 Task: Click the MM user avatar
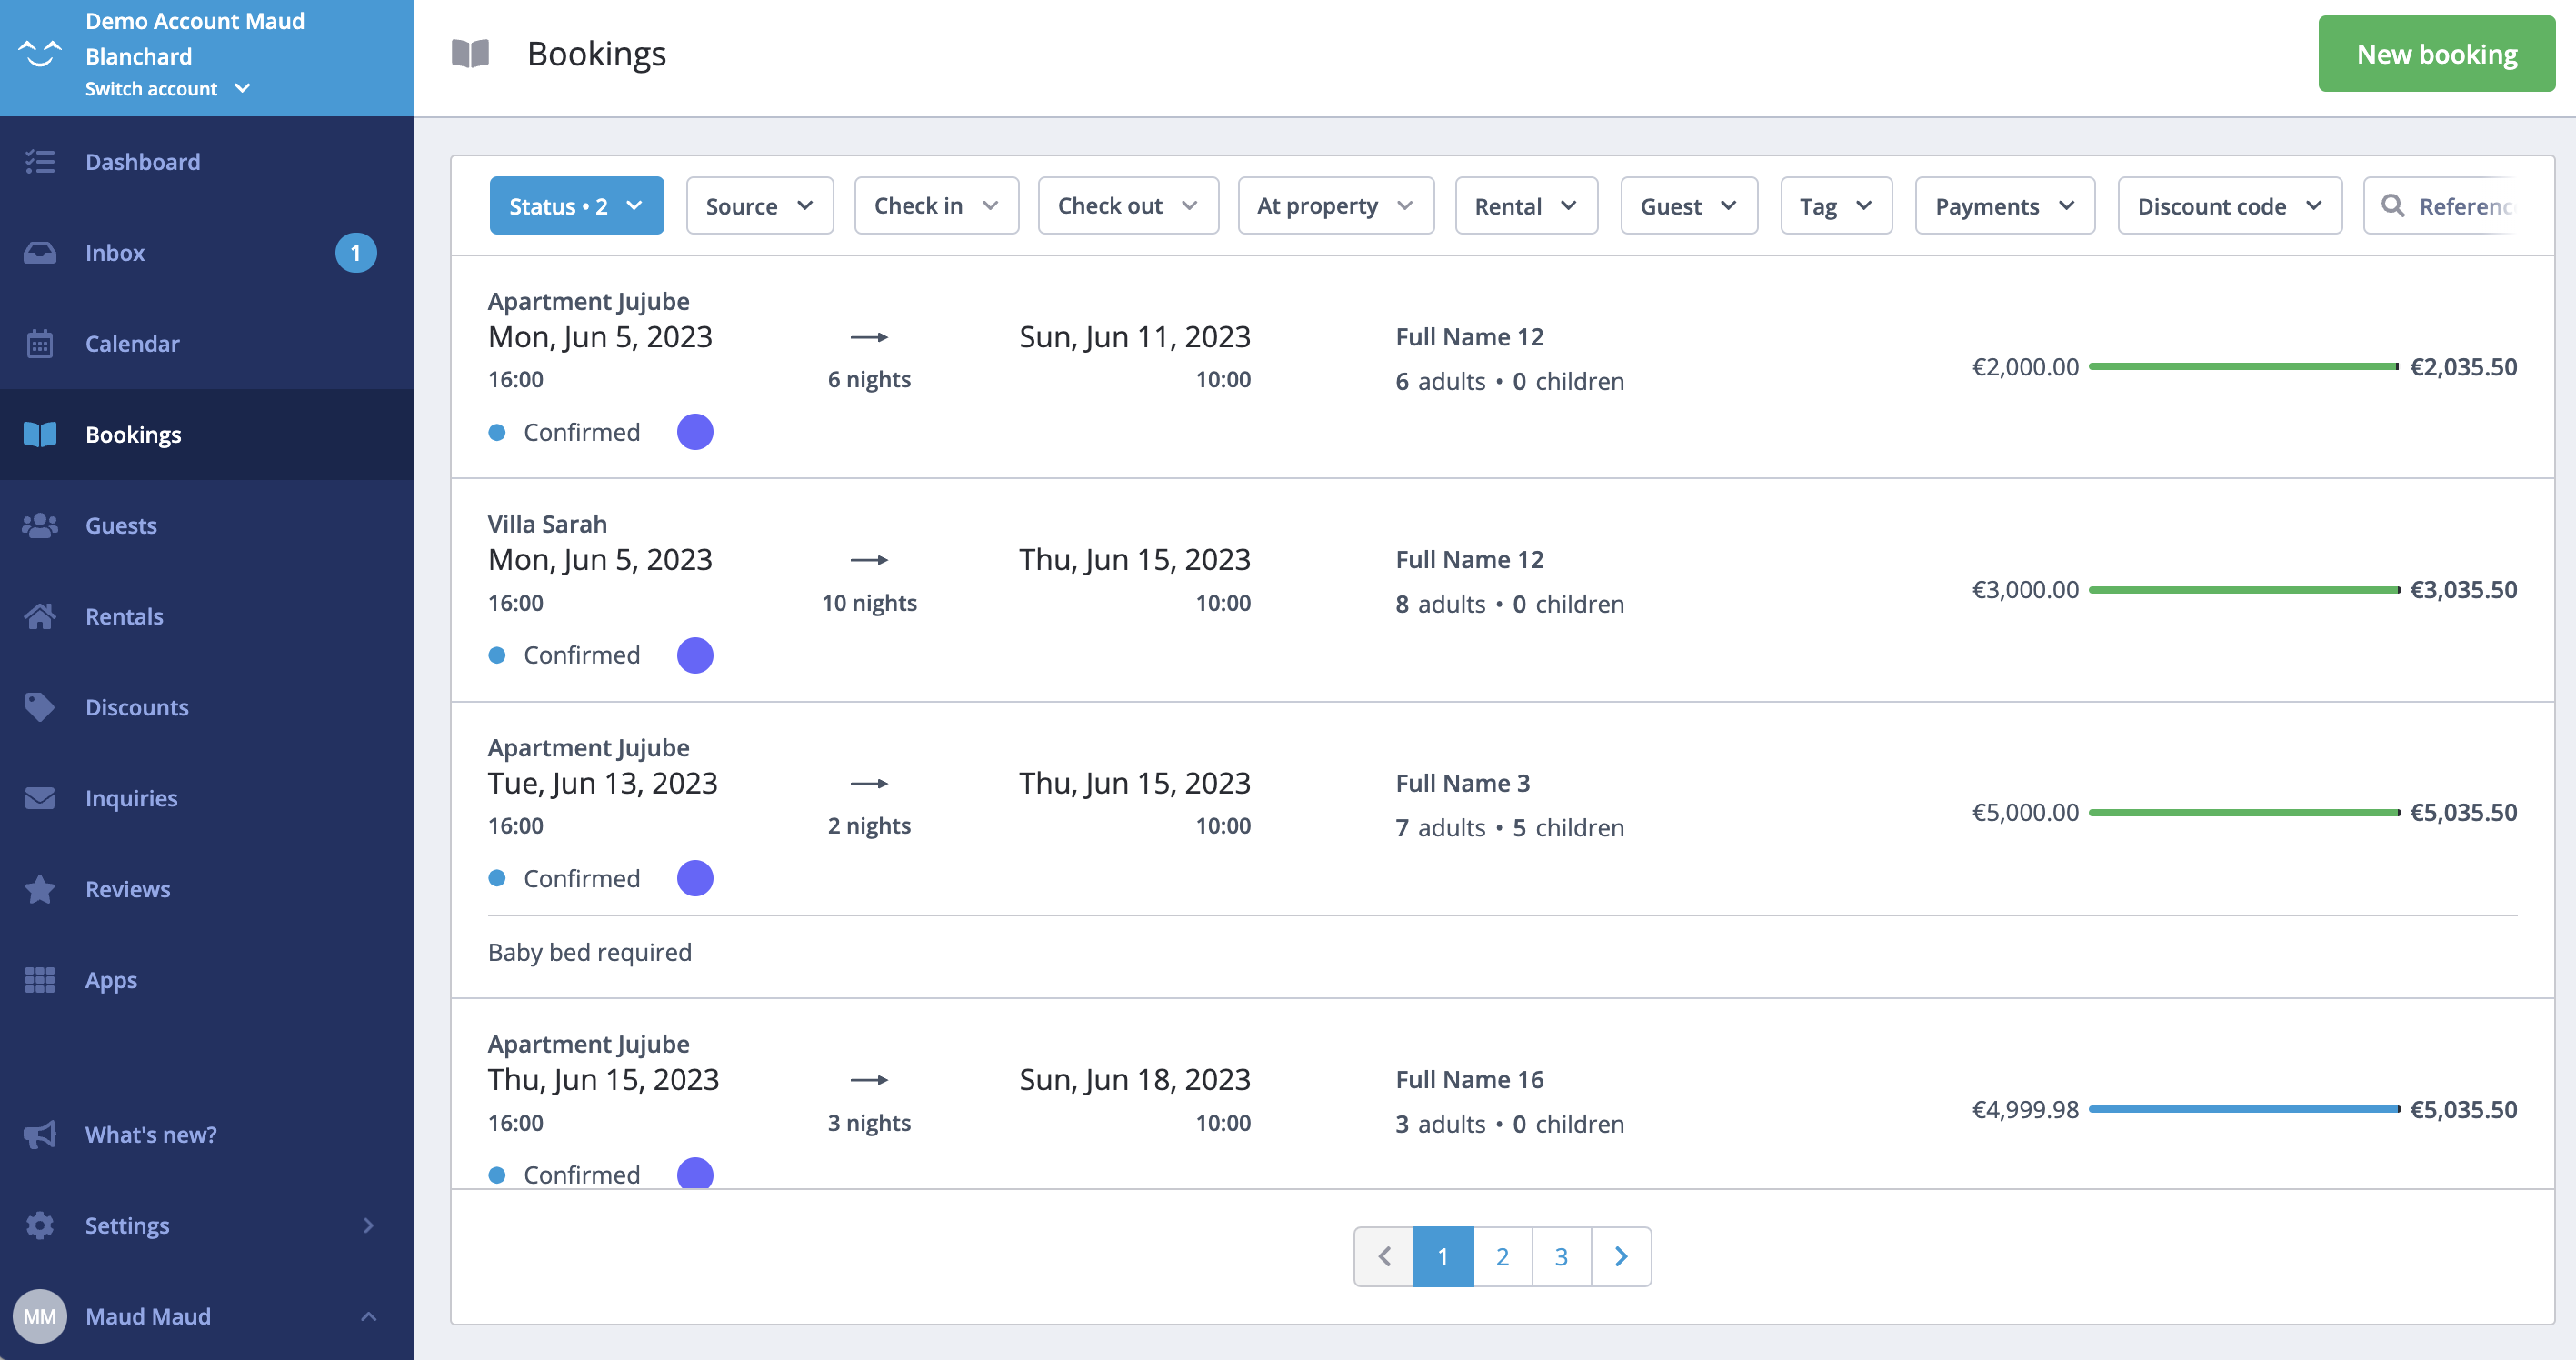(x=40, y=1316)
